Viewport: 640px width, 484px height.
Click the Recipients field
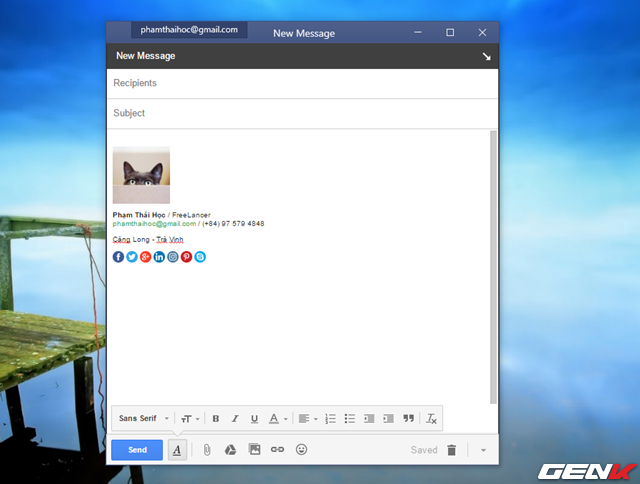pyautogui.click(x=302, y=83)
